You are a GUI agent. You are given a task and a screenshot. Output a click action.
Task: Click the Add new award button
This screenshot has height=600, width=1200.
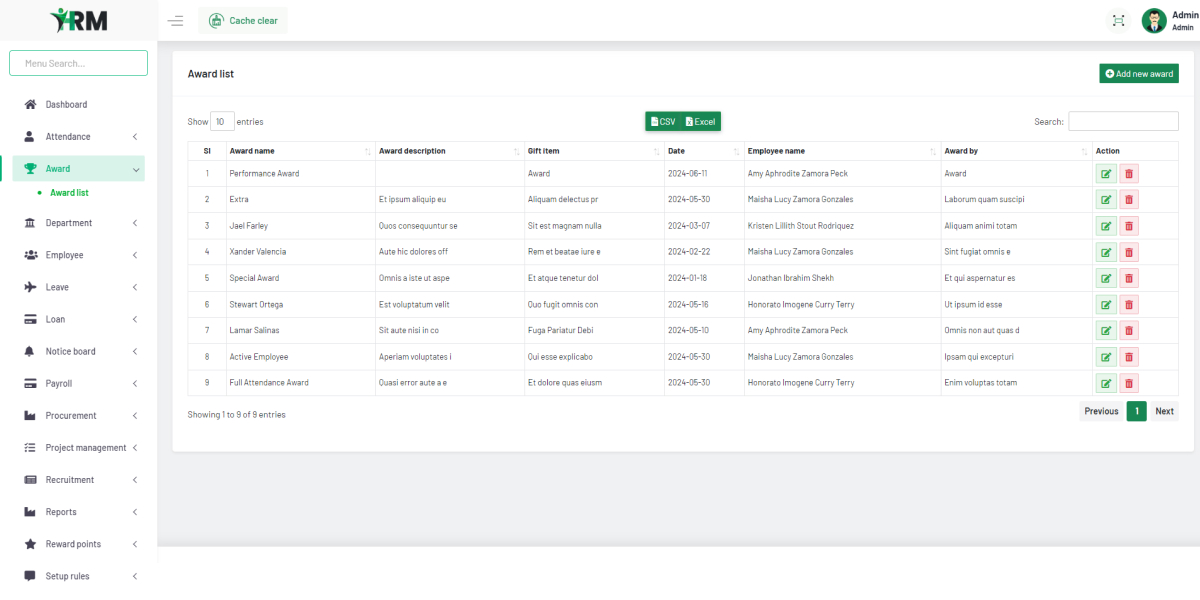click(1138, 73)
